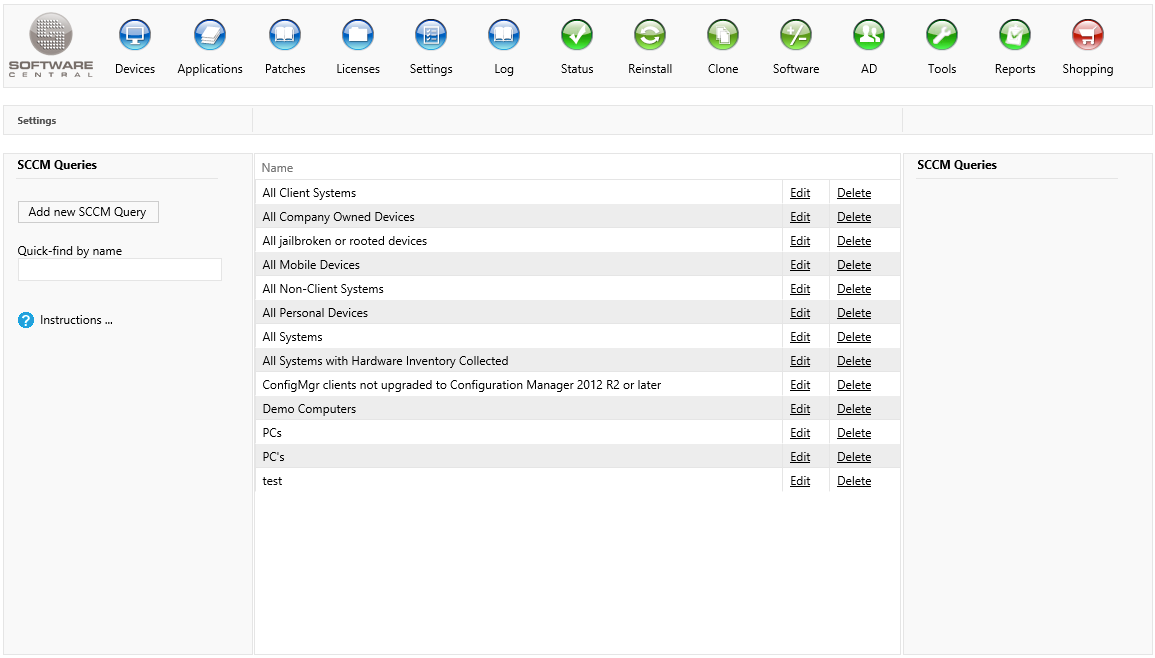1155x658 pixels.
Task: Click the Applications toolbar icon
Action: tap(210, 36)
